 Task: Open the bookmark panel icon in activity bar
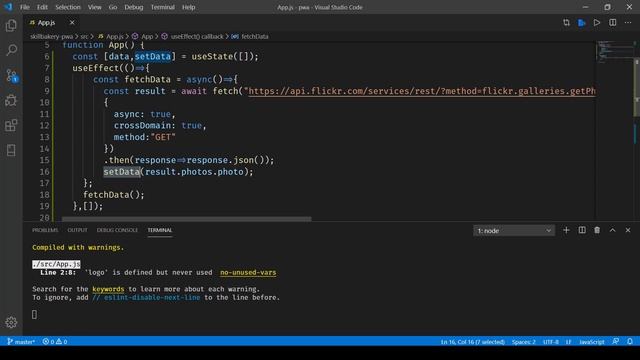coord(11,150)
